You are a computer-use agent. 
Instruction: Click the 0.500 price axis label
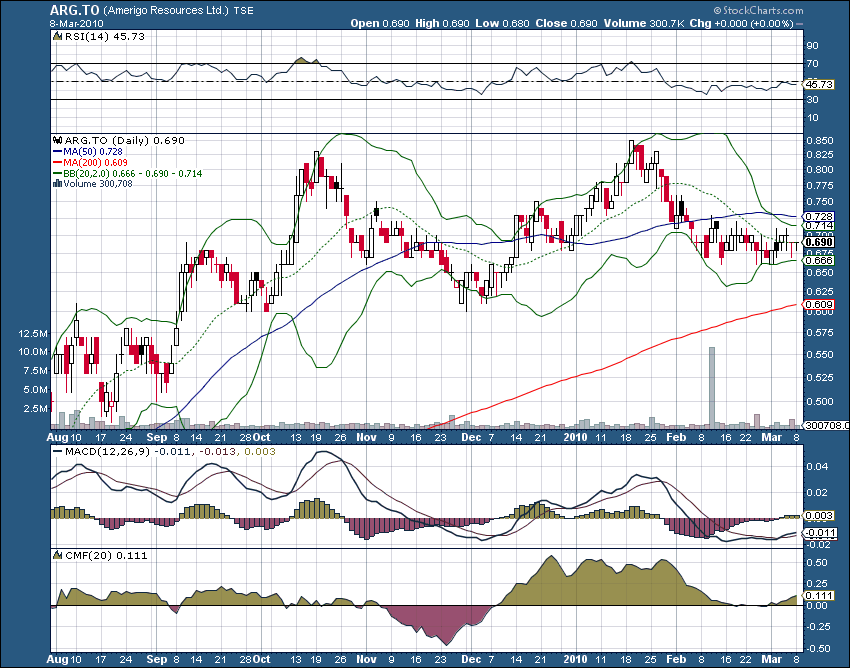[x=820, y=402]
